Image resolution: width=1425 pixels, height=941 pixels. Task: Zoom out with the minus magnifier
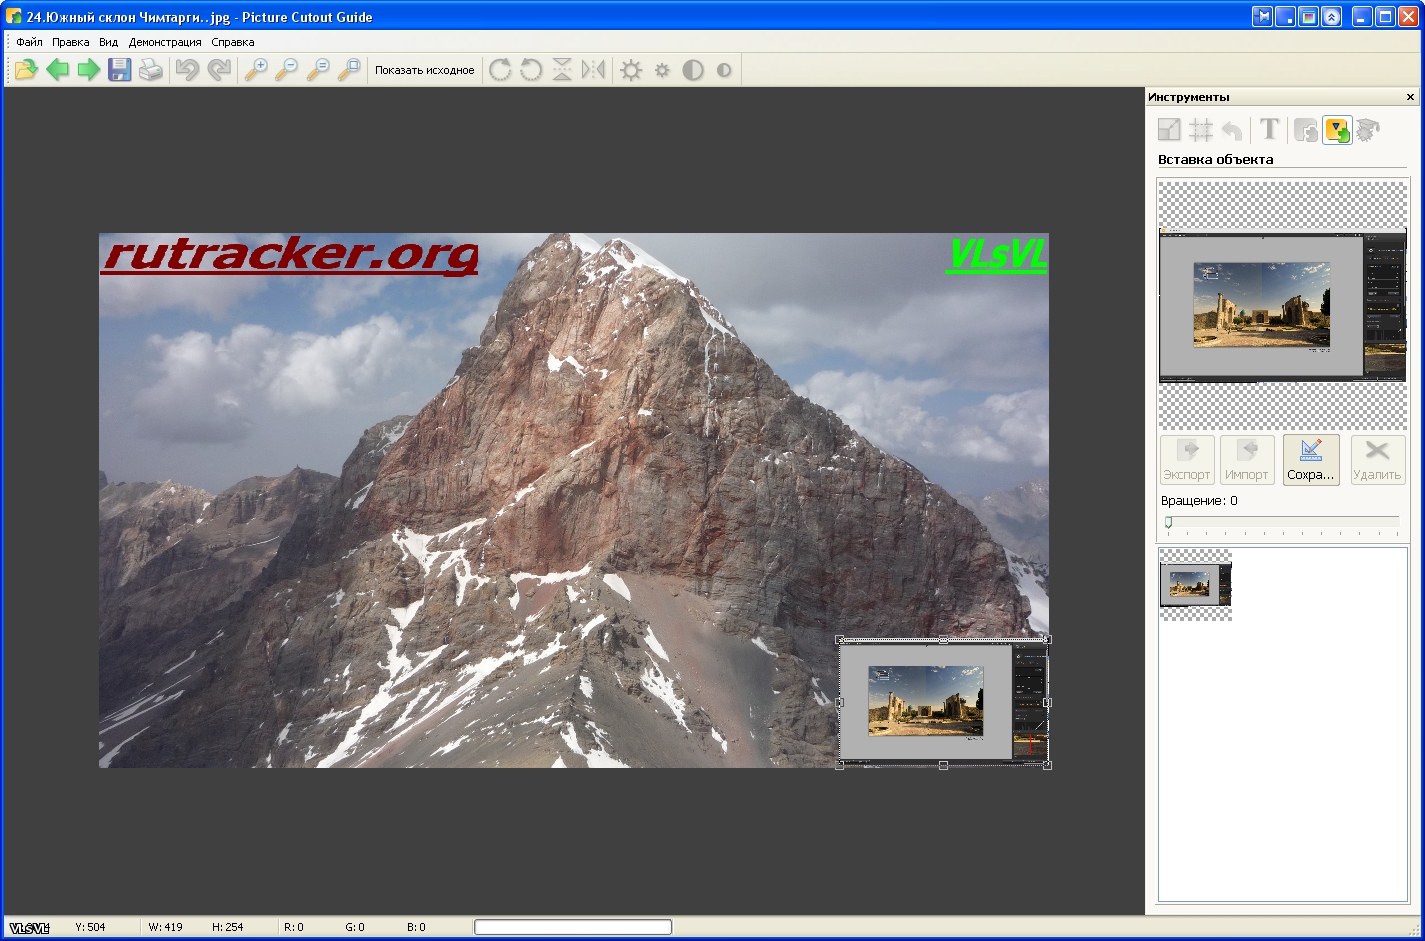point(287,70)
